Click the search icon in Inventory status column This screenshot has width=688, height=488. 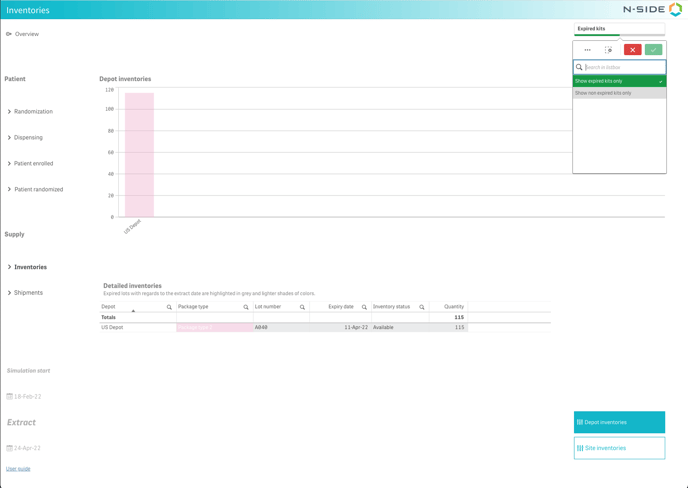(422, 307)
